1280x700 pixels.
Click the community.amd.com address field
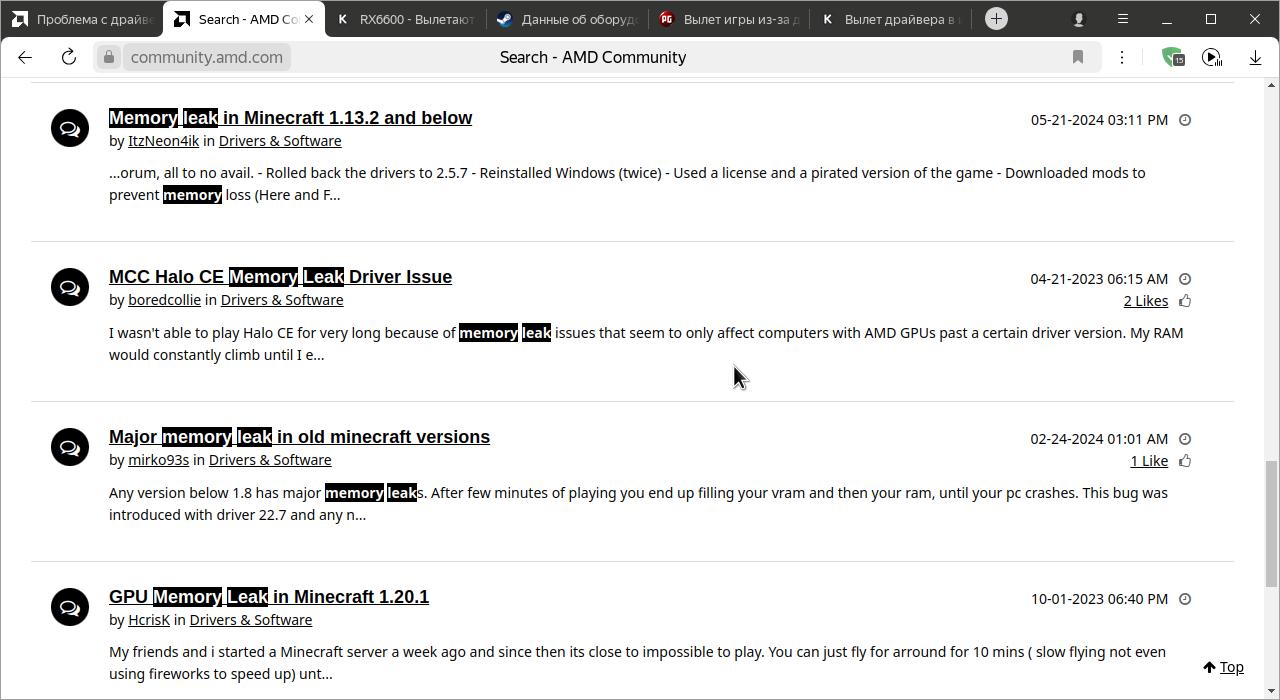[206, 57]
